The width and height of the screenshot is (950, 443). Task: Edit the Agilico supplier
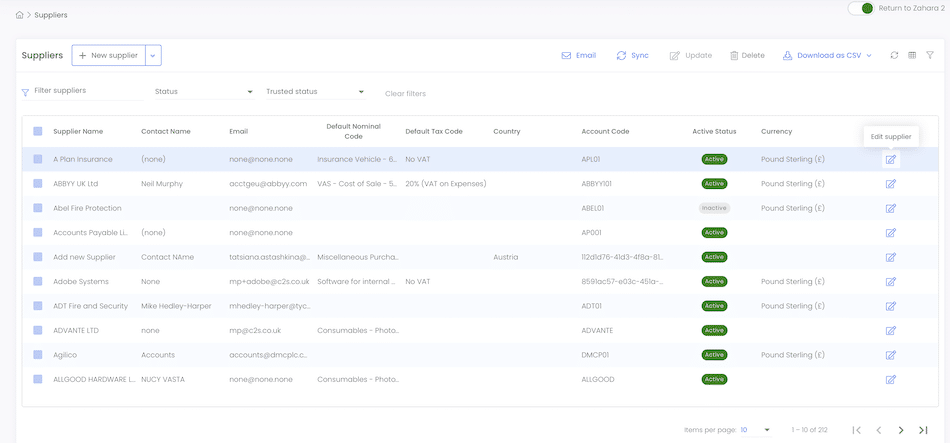(891, 355)
